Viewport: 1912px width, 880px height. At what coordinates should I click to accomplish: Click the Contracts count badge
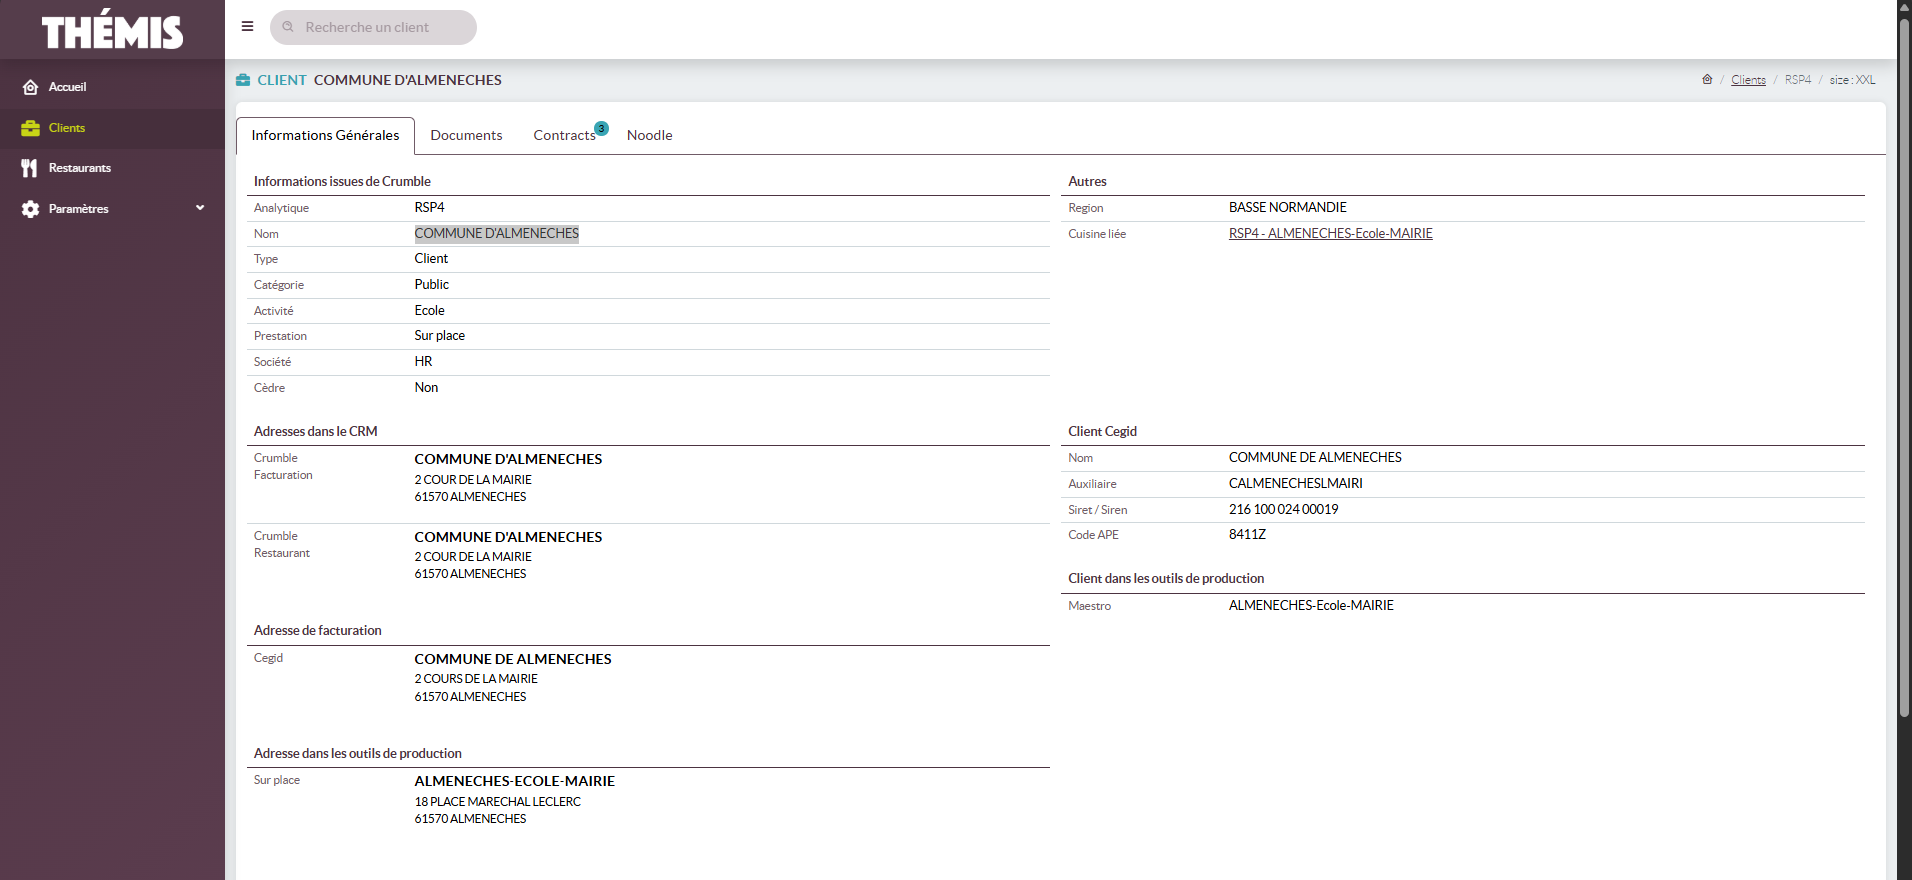pyautogui.click(x=601, y=128)
